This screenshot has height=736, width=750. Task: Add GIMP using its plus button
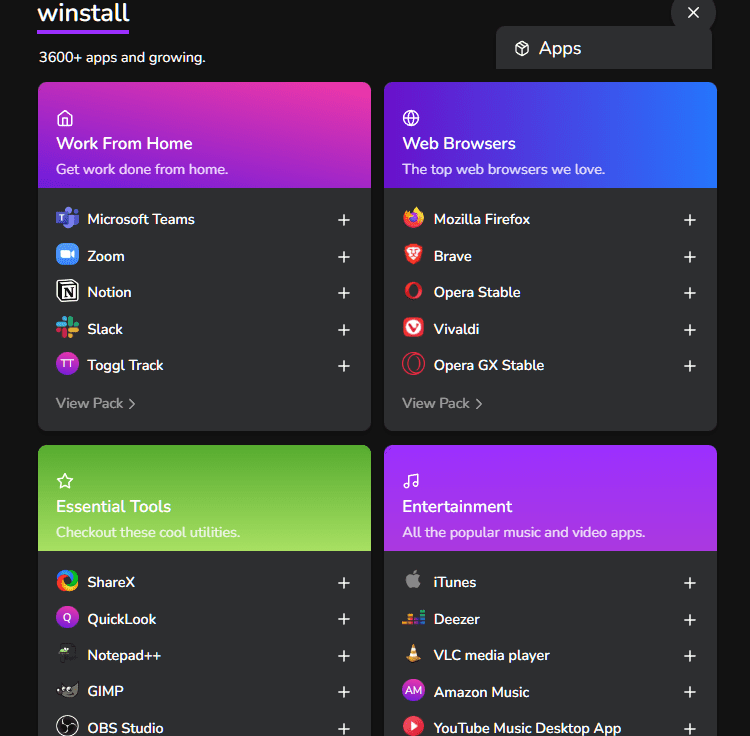pyautogui.click(x=343, y=692)
